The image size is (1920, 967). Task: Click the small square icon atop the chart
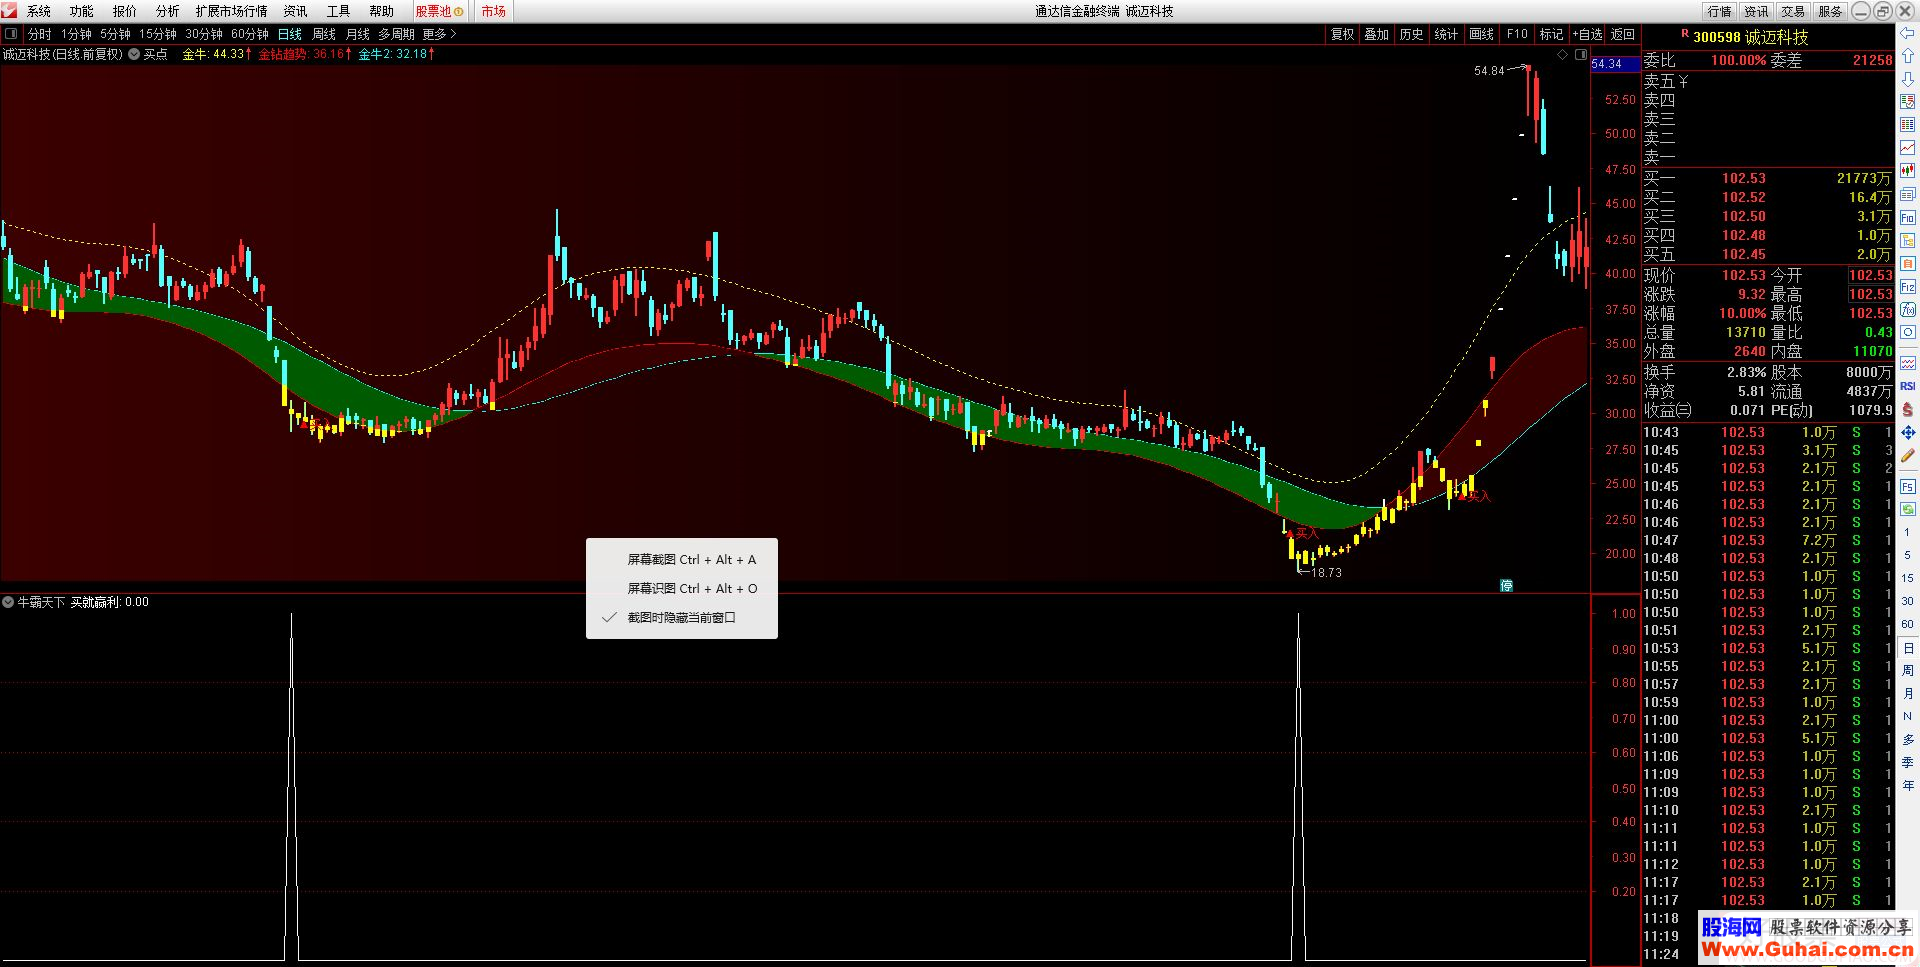pyautogui.click(x=1581, y=55)
